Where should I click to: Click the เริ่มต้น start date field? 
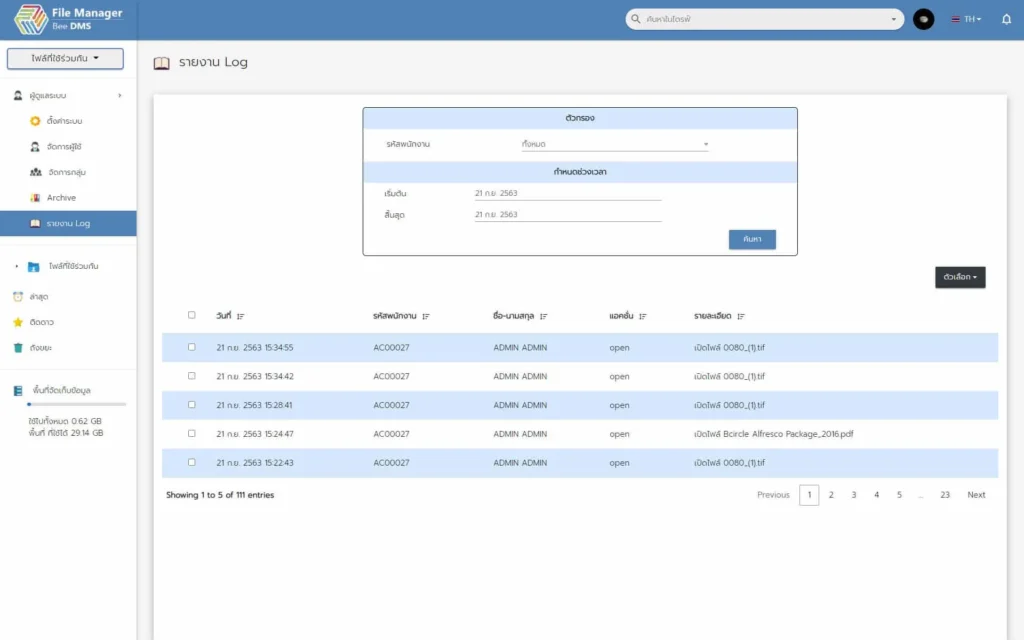567,193
